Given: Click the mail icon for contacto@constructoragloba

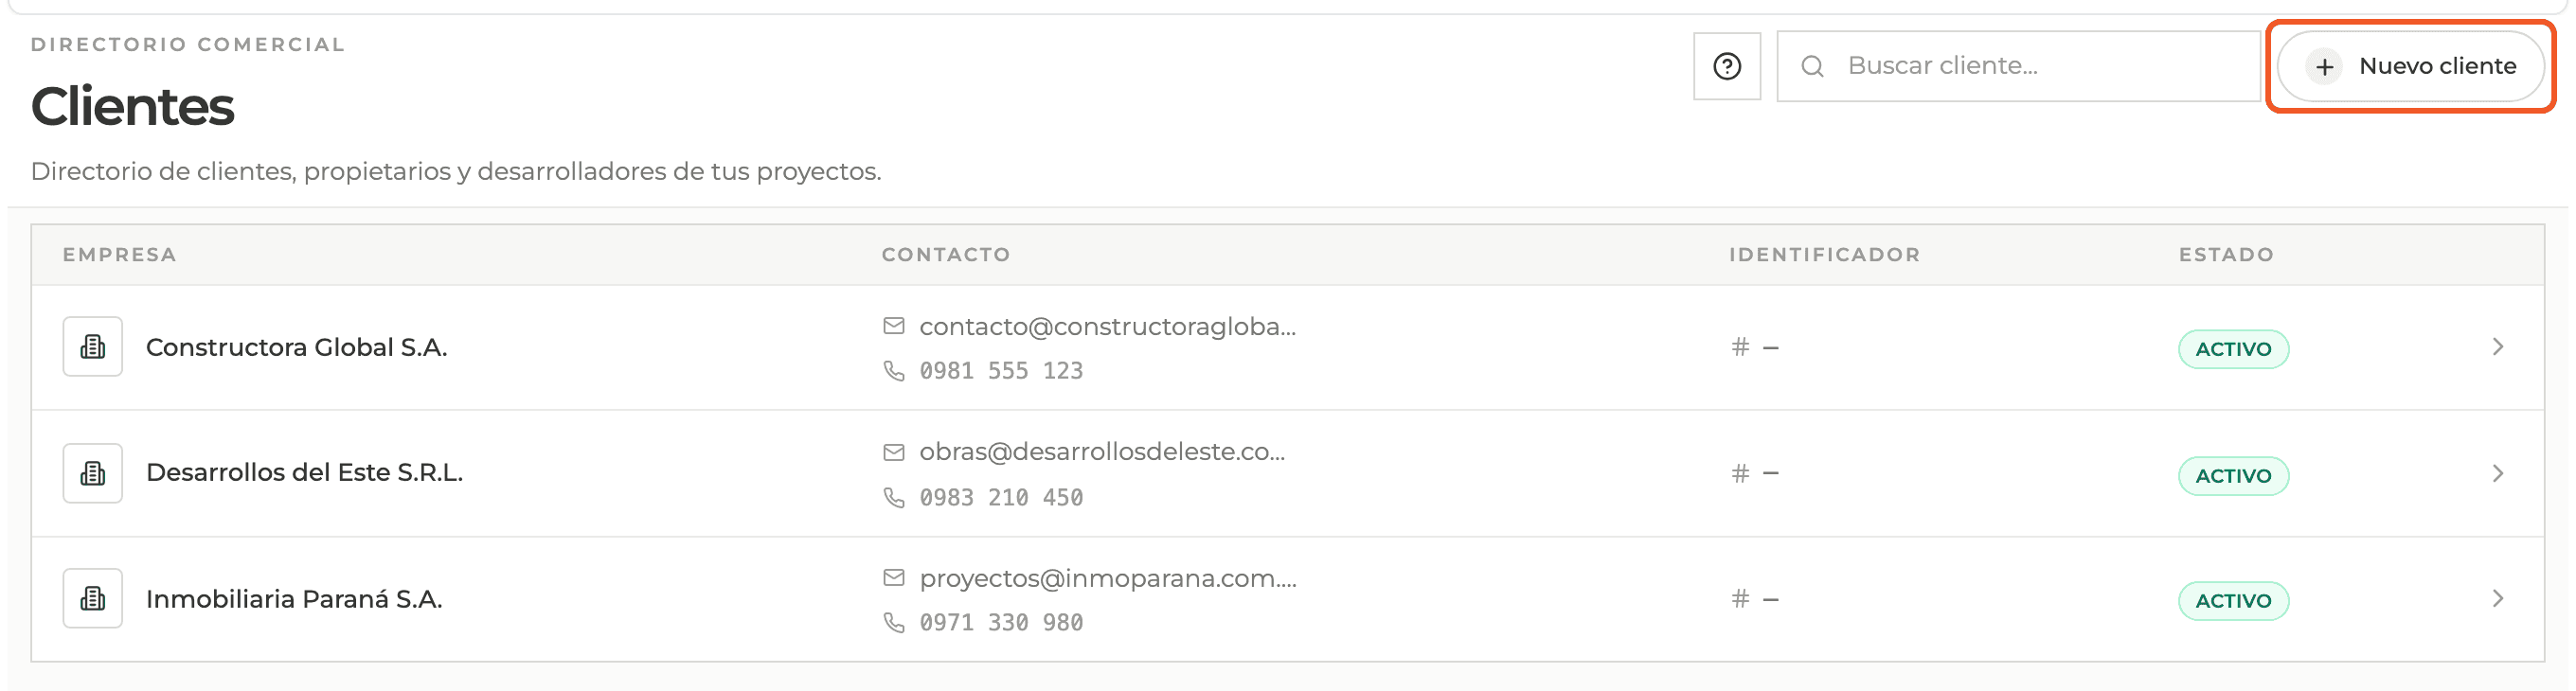Looking at the screenshot, I should 894,326.
